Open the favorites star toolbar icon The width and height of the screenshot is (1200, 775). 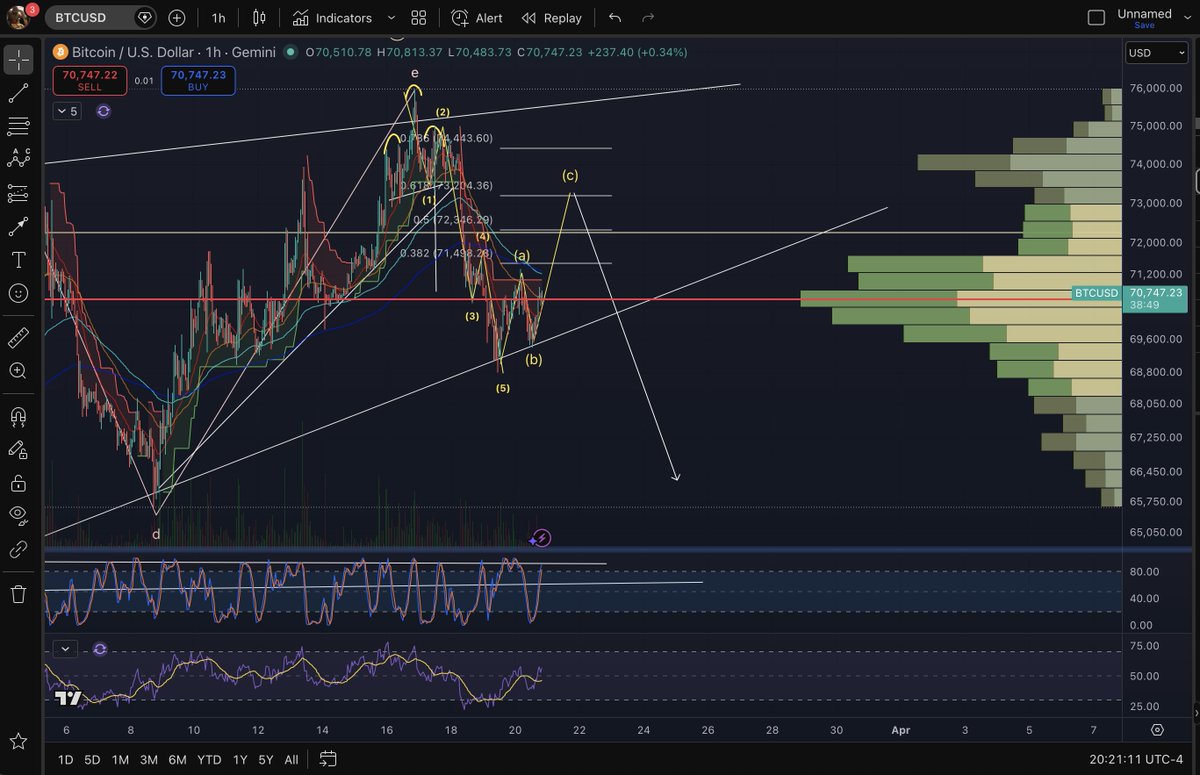[x=18, y=741]
